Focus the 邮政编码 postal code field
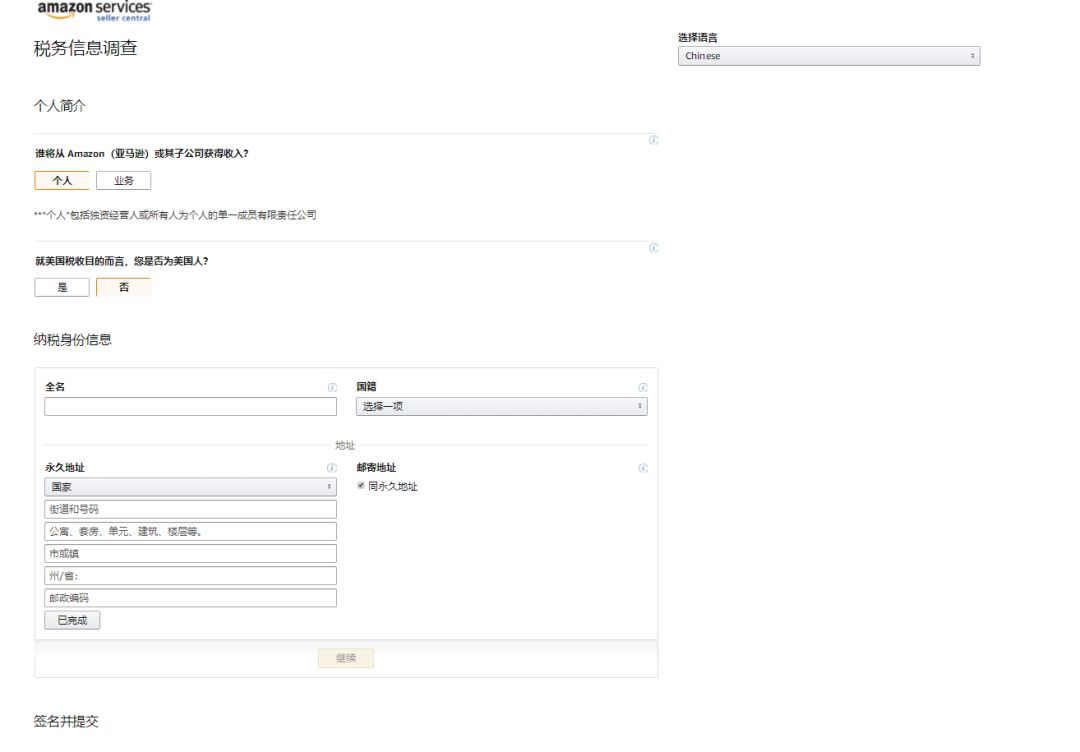Screen dimensions: 1080x752 (190, 598)
